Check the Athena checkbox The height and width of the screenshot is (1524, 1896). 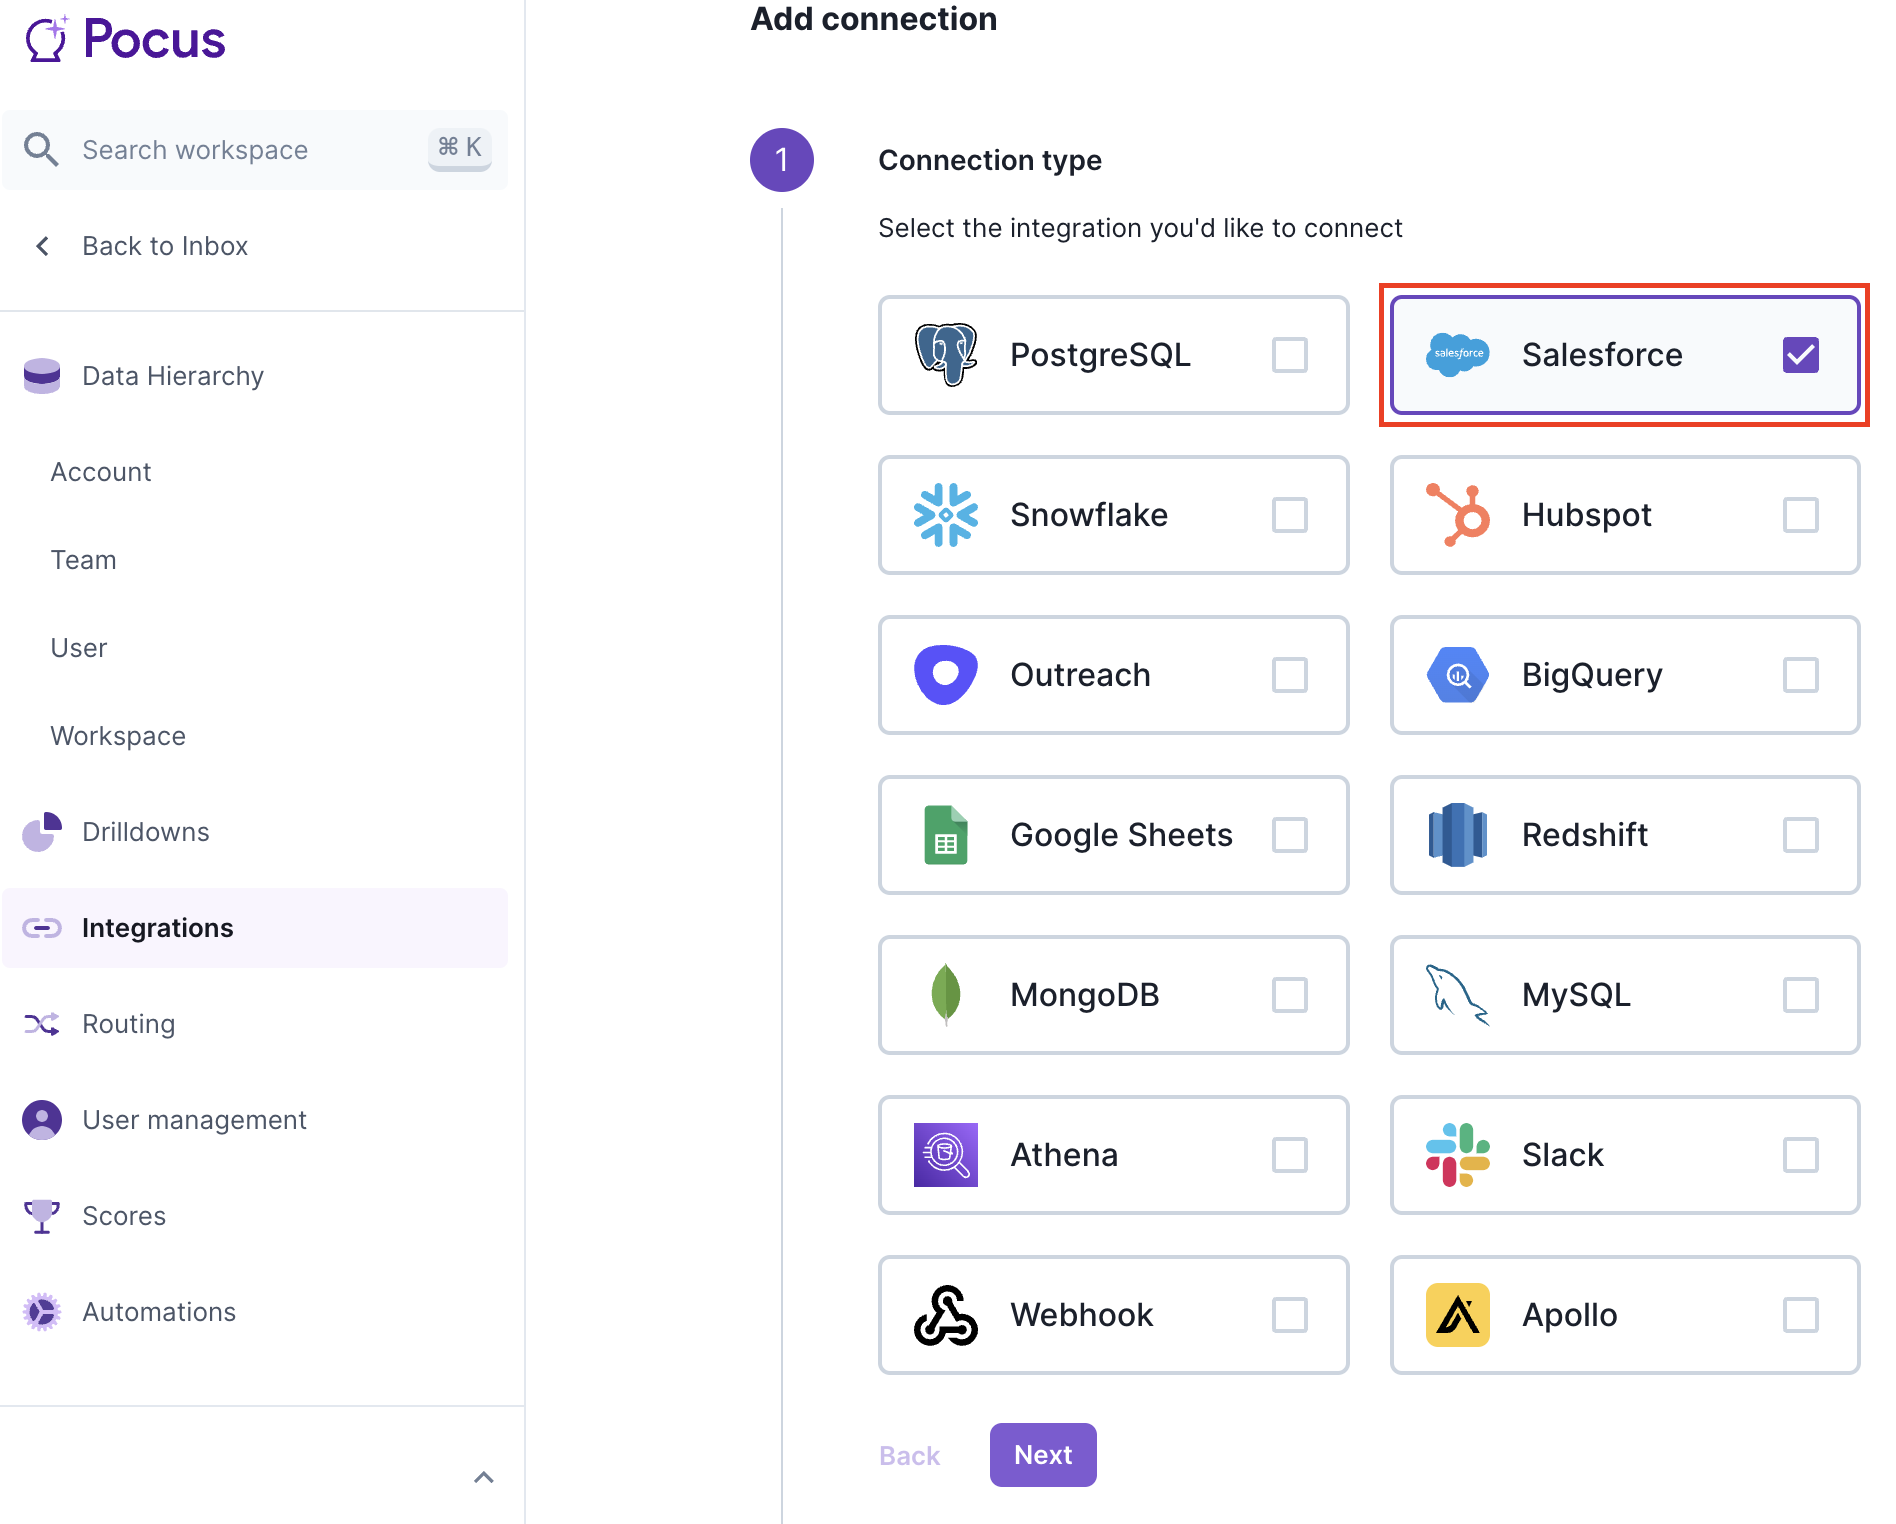1290,1155
